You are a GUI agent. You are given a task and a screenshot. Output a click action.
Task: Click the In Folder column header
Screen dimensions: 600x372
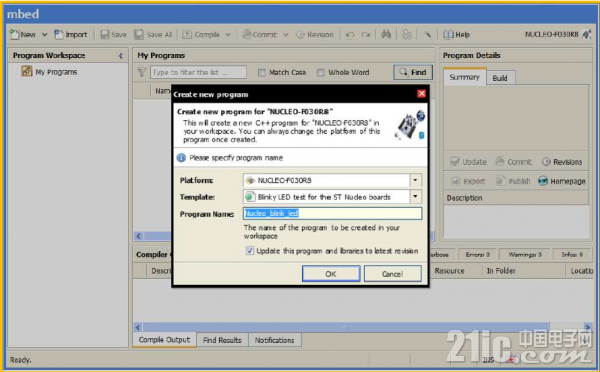(x=501, y=271)
